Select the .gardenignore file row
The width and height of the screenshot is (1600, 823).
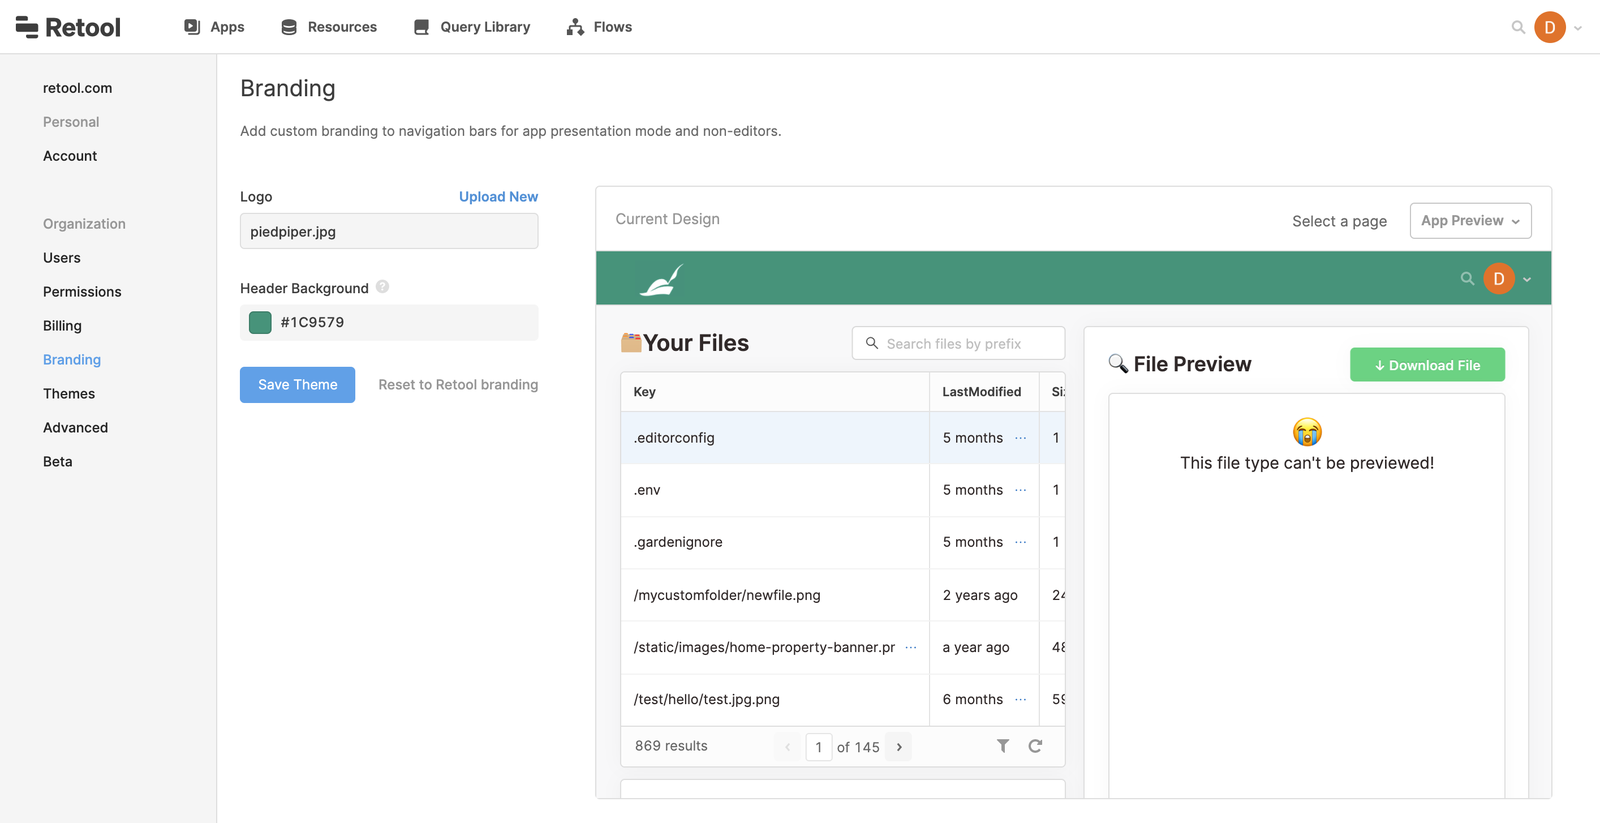coord(842,542)
